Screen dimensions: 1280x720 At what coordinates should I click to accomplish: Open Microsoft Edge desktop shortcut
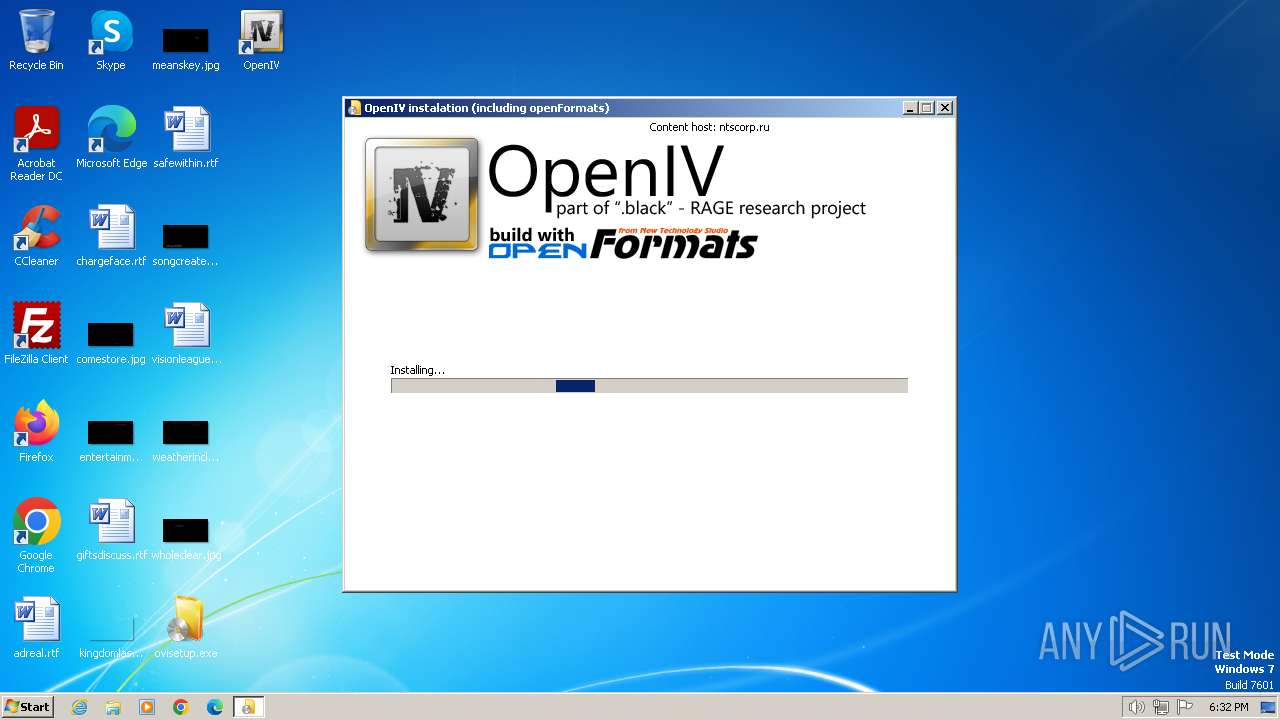point(111,138)
